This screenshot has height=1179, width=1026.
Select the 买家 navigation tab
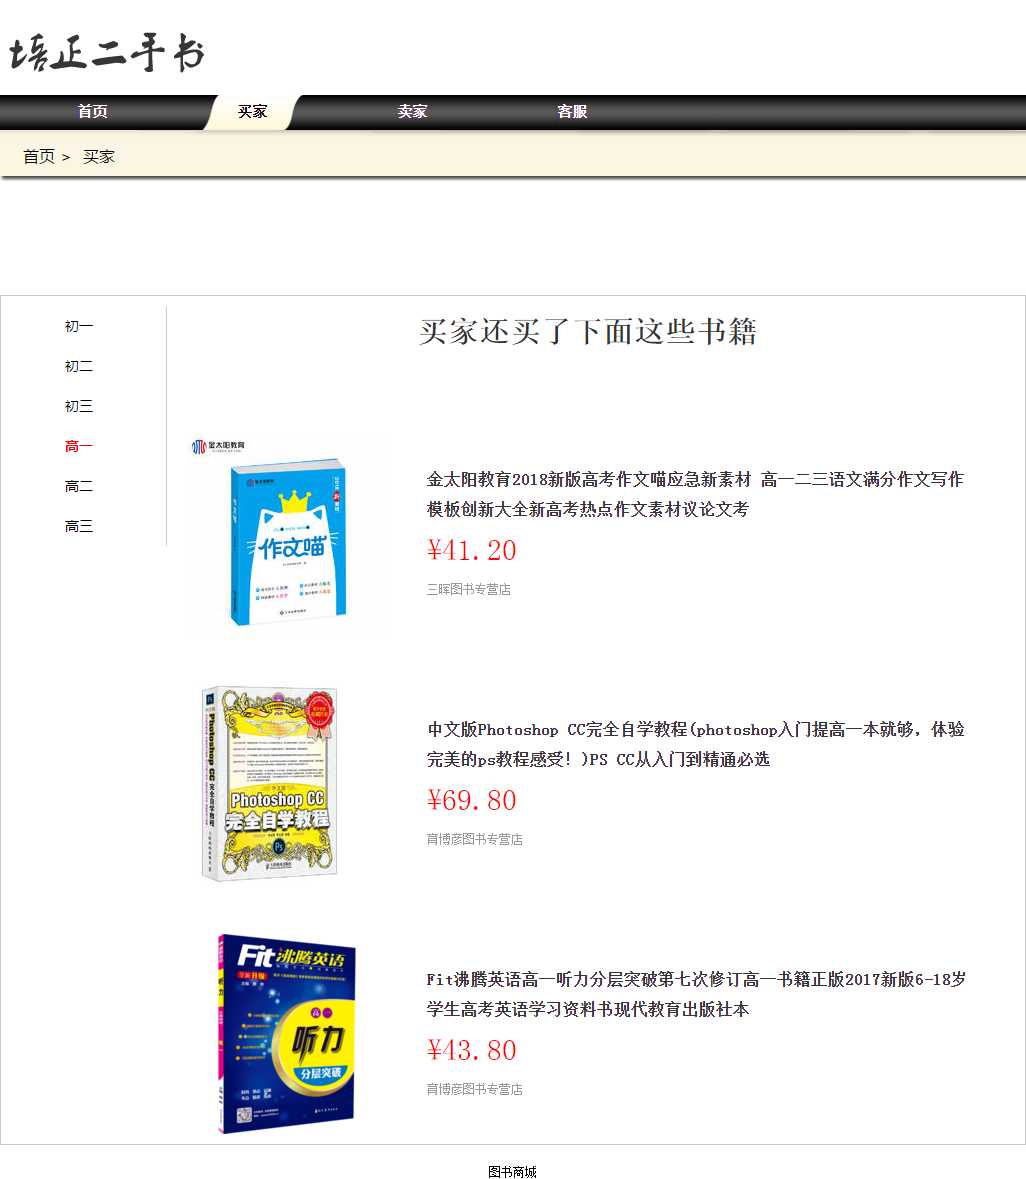coord(253,112)
